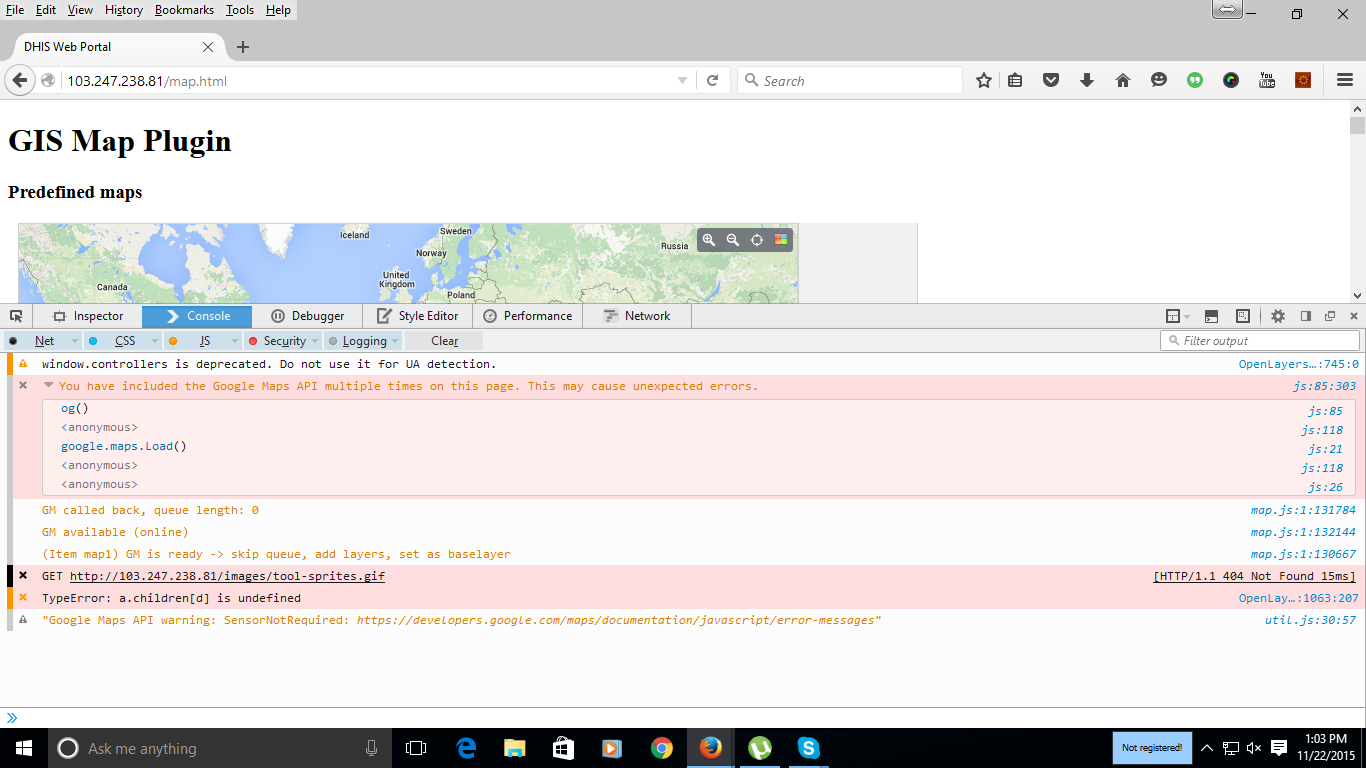Screen dimensions: 1366x768
Task: Zoom out on the map
Action: tap(733, 240)
